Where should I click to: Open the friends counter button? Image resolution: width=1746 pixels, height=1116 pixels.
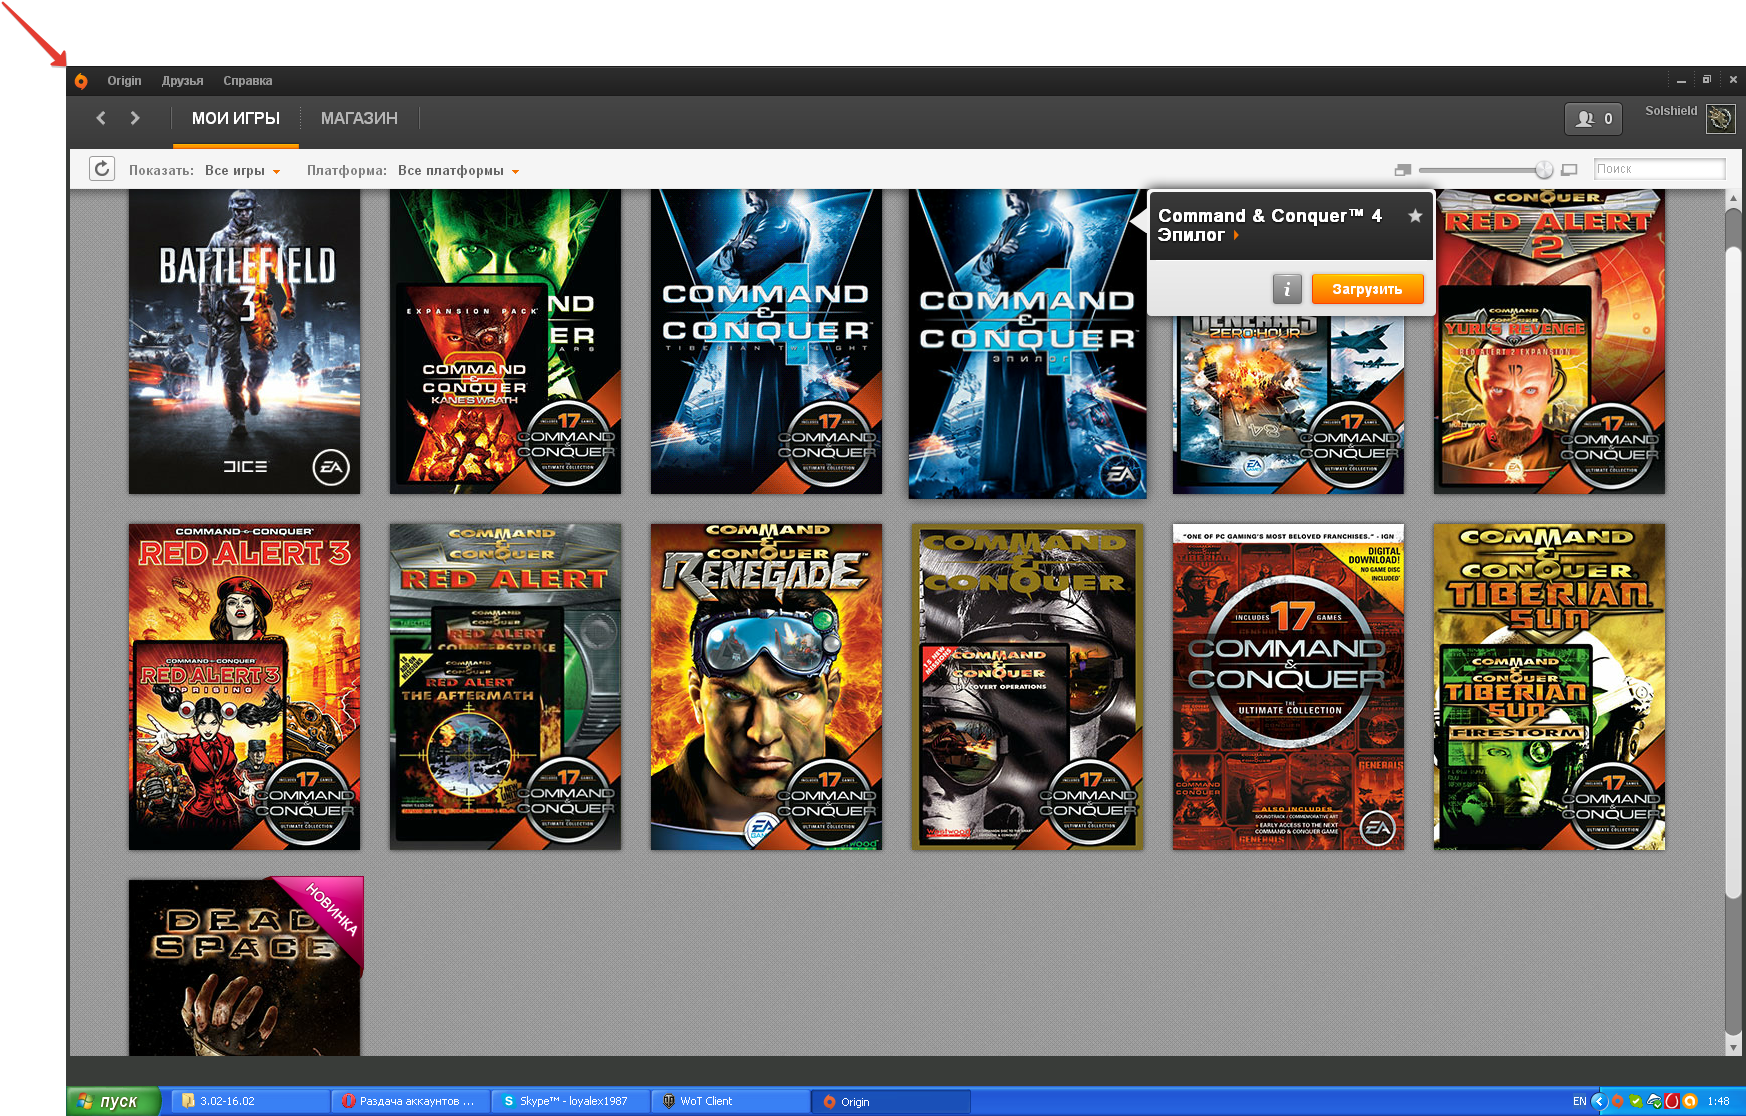point(1593,118)
